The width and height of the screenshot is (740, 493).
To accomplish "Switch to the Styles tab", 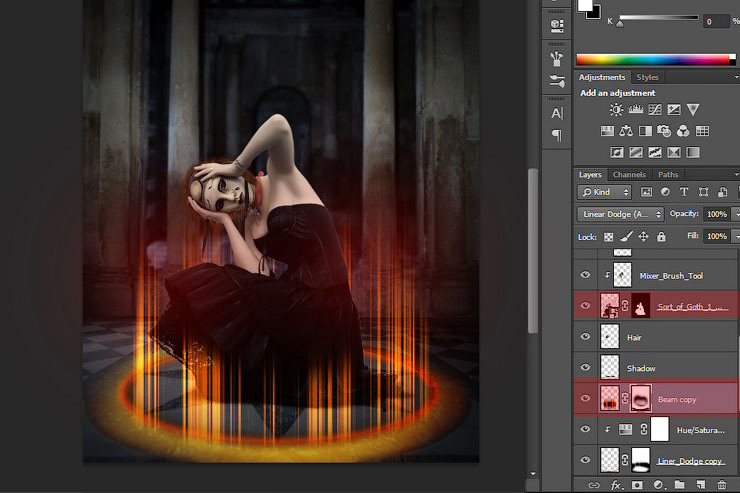I will click(x=648, y=77).
